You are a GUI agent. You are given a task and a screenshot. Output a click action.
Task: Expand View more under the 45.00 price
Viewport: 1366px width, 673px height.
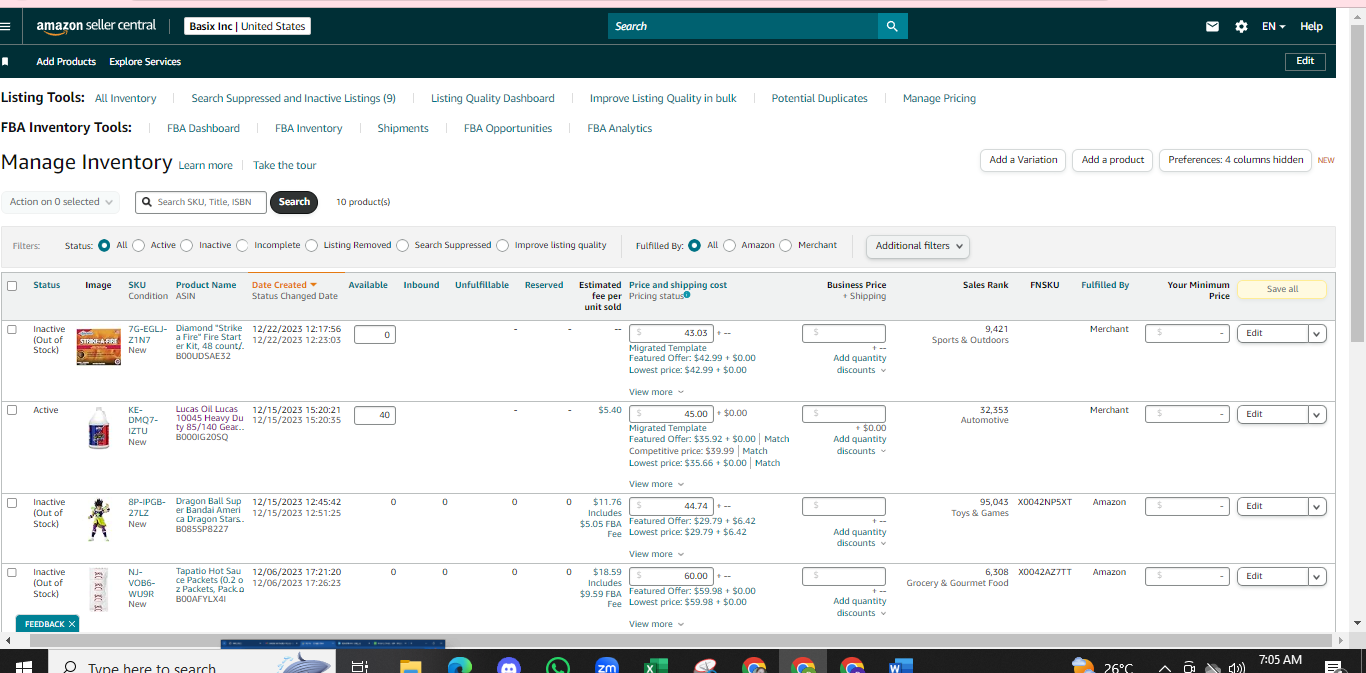pyautogui.click(x=656, y=484)
